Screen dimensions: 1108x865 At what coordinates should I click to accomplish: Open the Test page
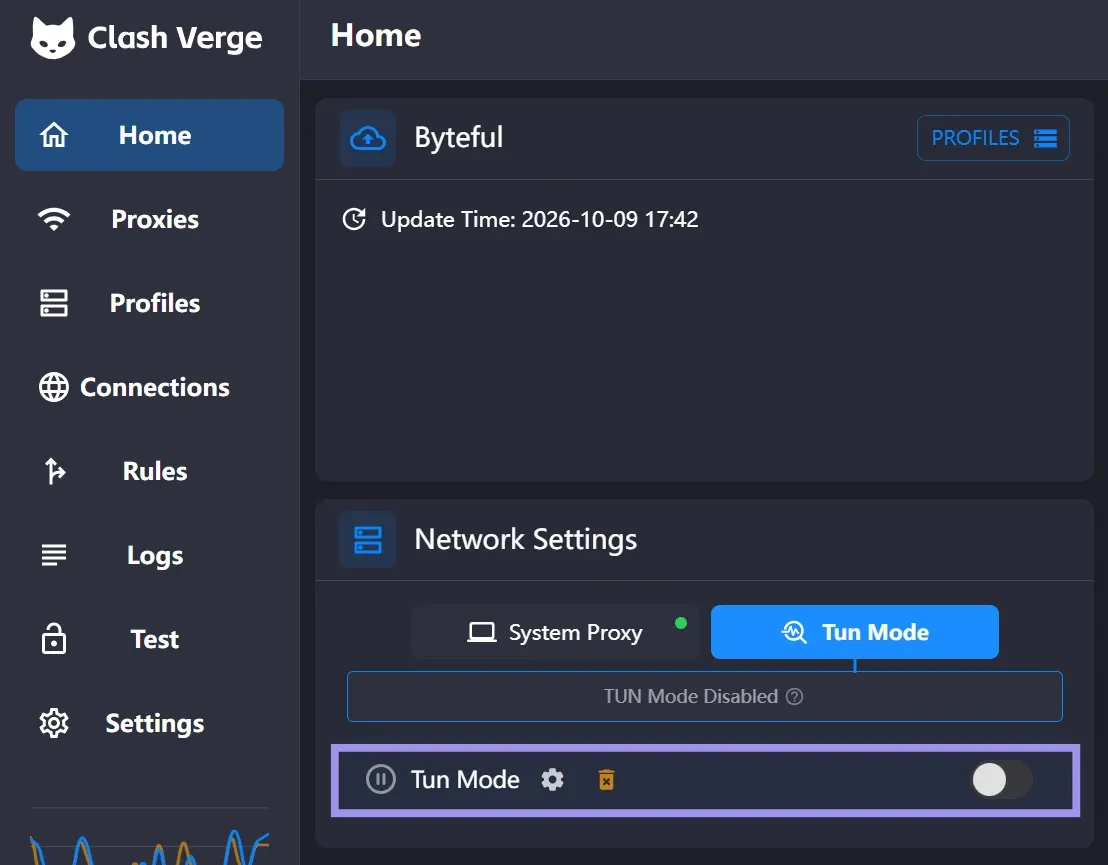click(x=149, y=640)
